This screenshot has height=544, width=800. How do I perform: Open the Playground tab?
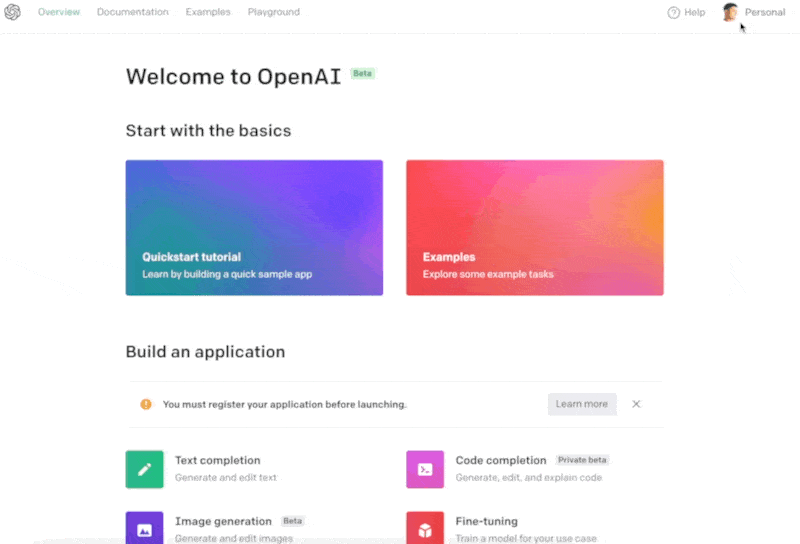[x=274, y=12]
